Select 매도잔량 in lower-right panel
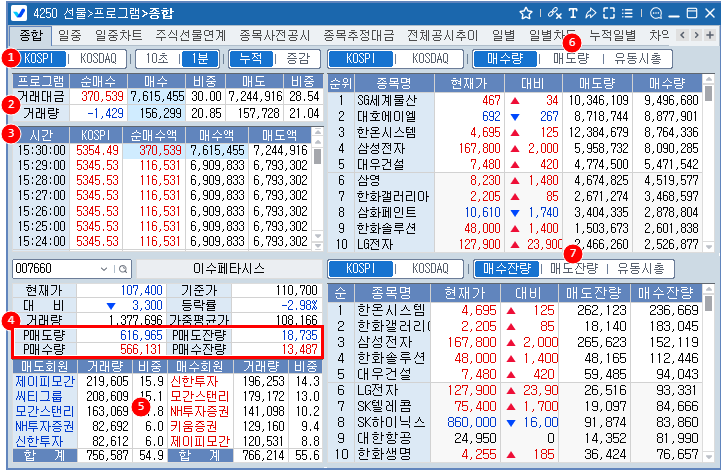This screenshot has height=471, width=722. point(572,268)
